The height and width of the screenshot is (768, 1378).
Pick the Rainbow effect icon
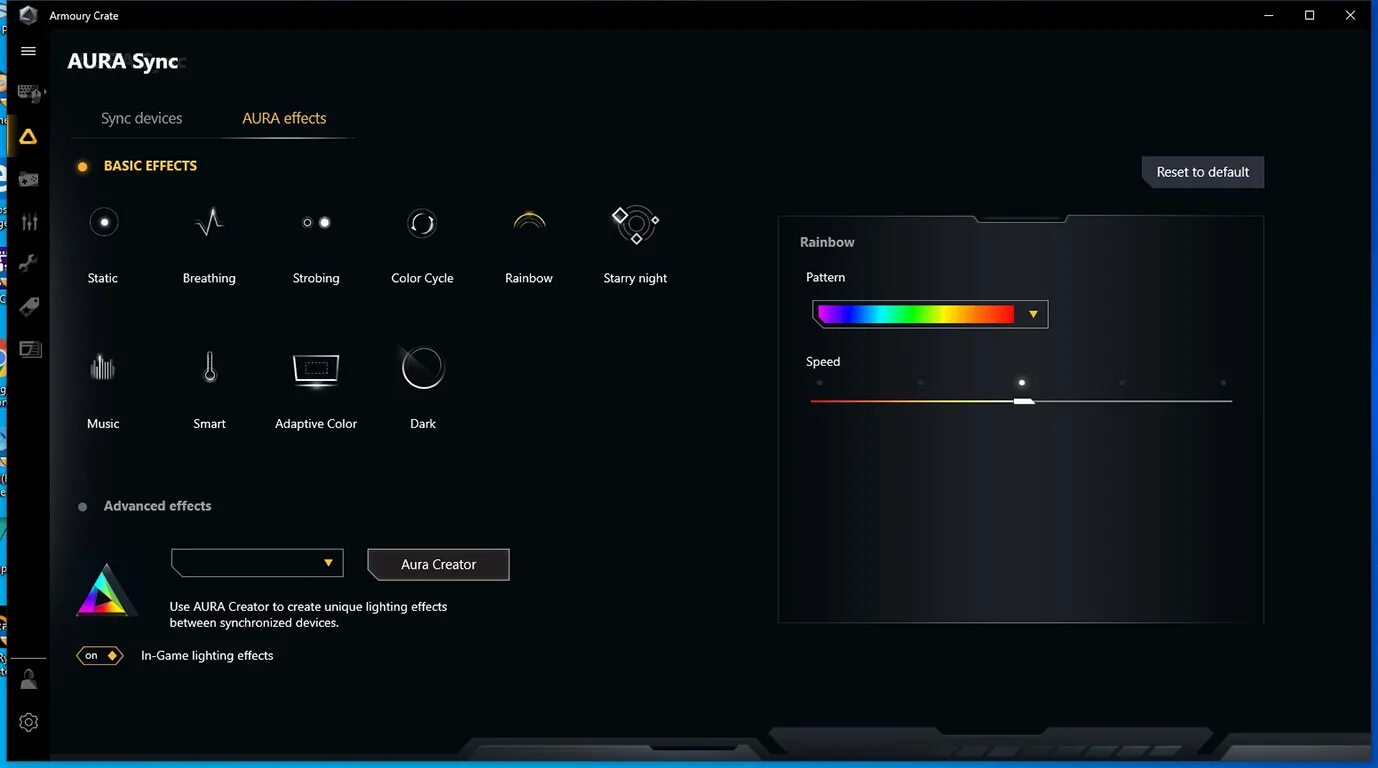tap(529, 221)
